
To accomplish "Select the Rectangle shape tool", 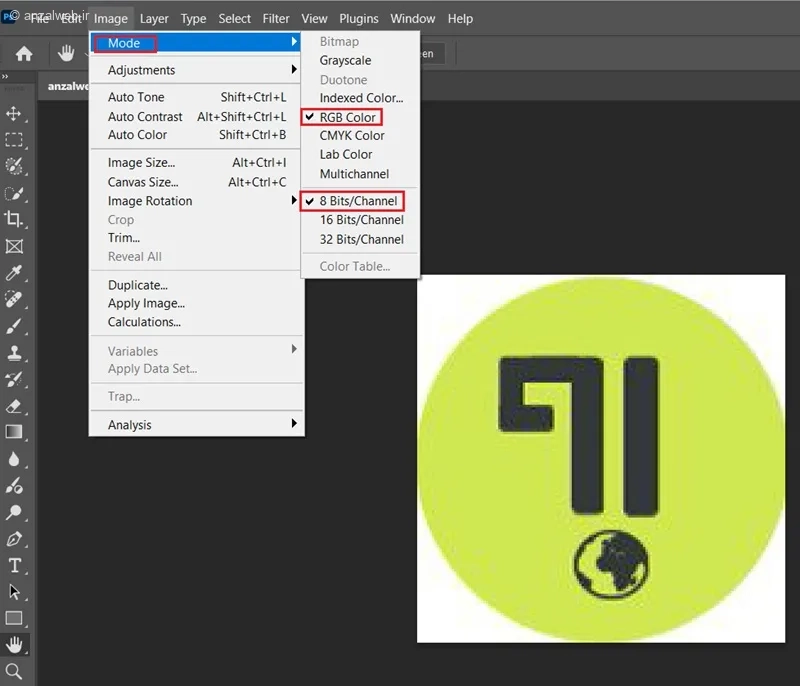I will (14, 618).
